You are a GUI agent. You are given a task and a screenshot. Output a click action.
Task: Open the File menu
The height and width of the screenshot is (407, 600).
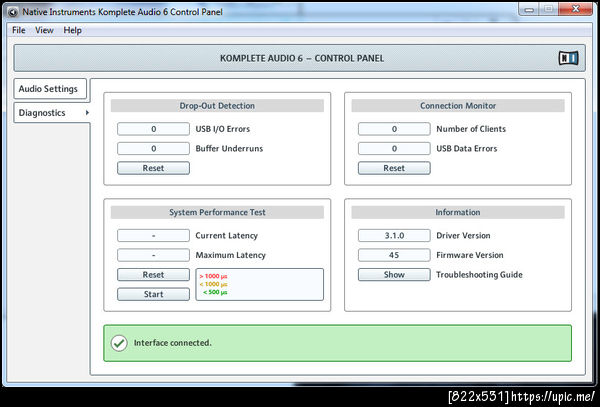click(x=18, y=30)
